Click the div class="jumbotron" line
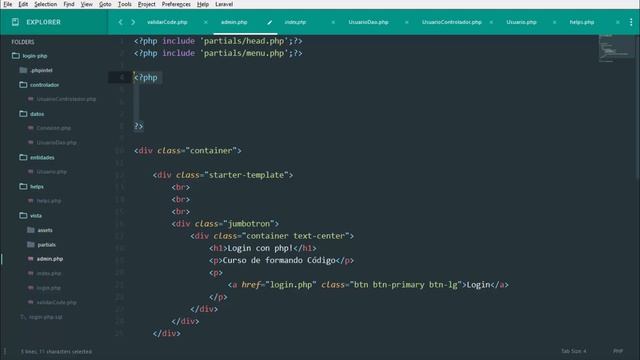640x360 pixels. [x=225, y=224]
